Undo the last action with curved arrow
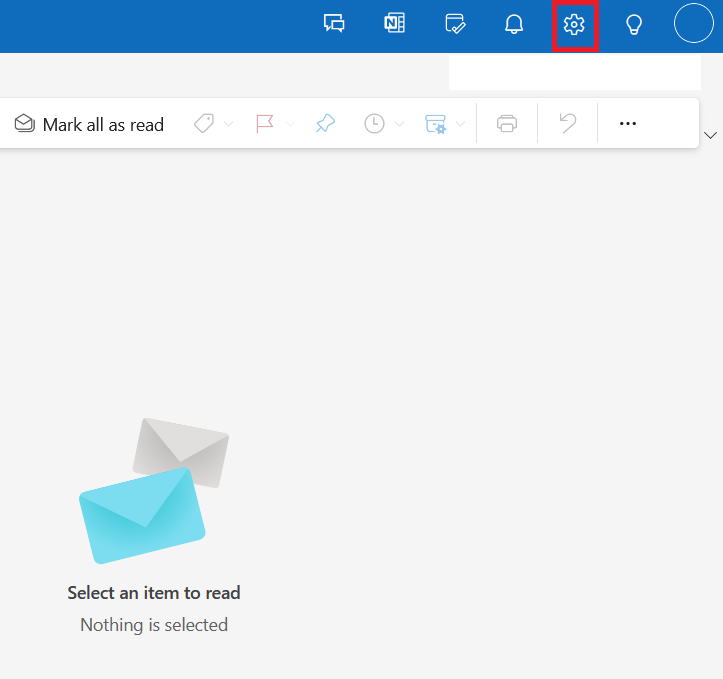The image size is (723, 679). [568, 124]
